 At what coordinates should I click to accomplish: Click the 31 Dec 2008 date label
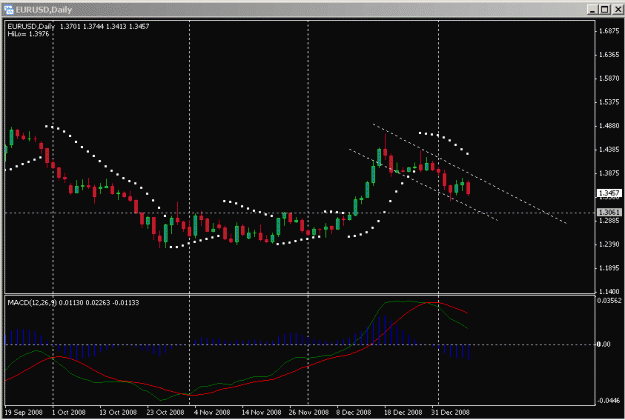click(450, 412)
